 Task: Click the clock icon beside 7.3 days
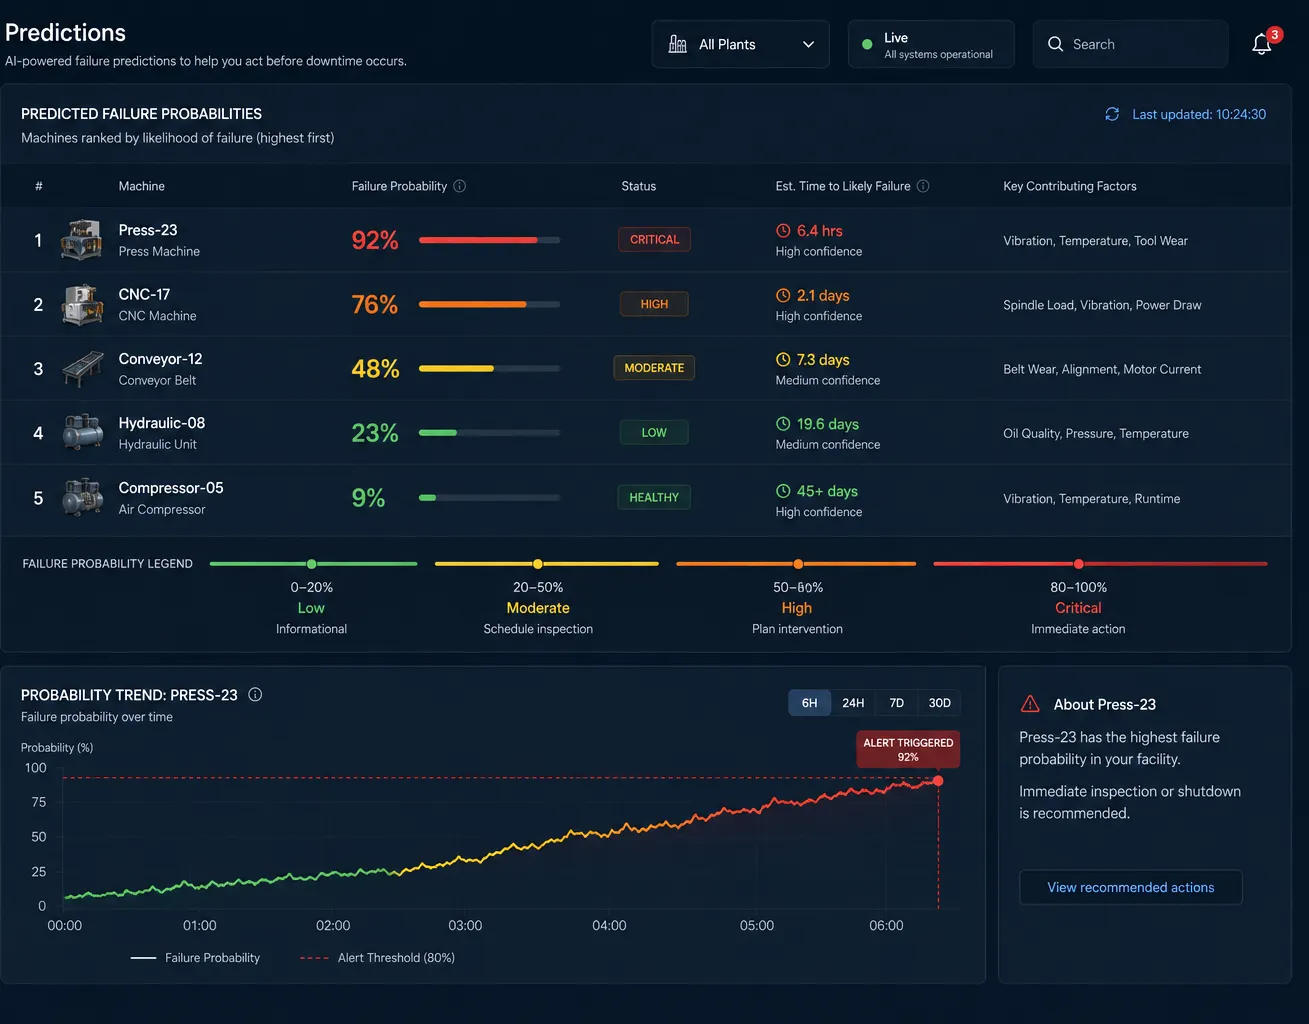(x=783, y=359)
